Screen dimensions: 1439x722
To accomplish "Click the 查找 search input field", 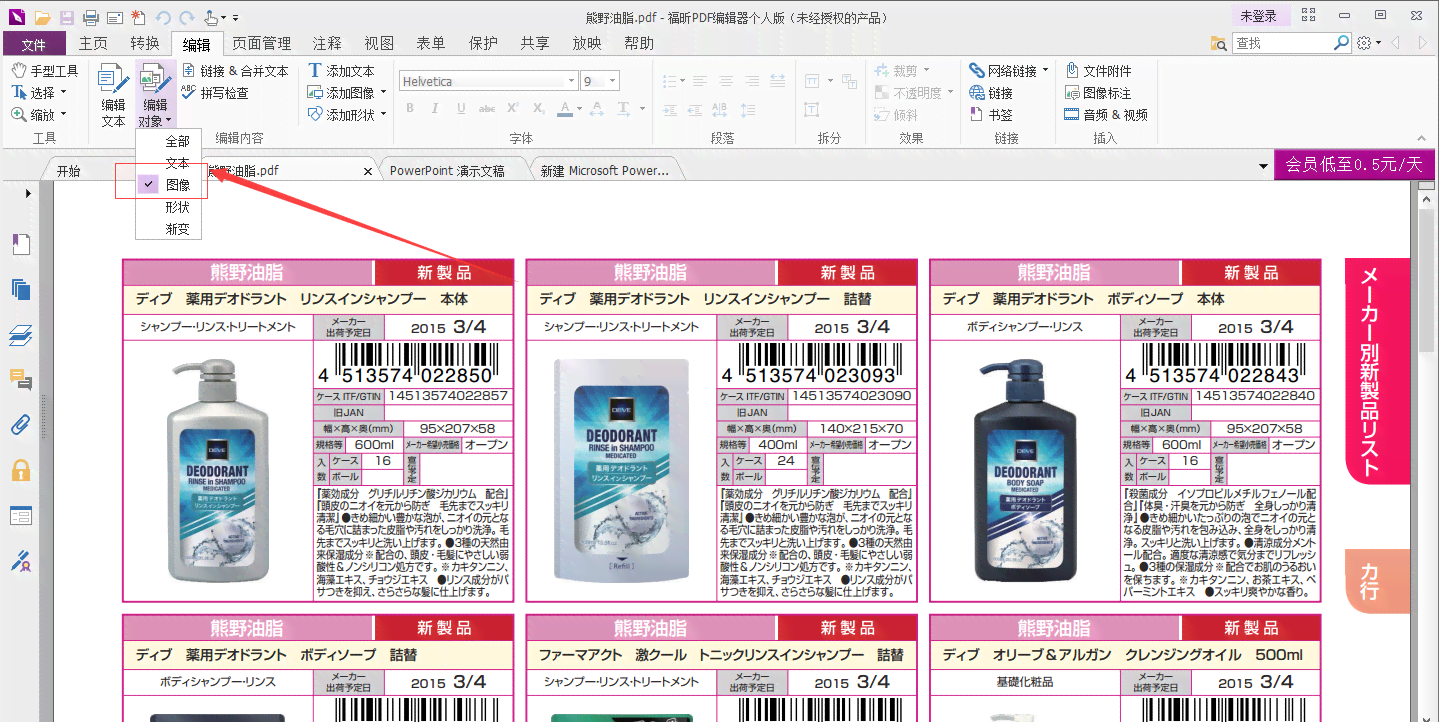I will coord(1281,43).
